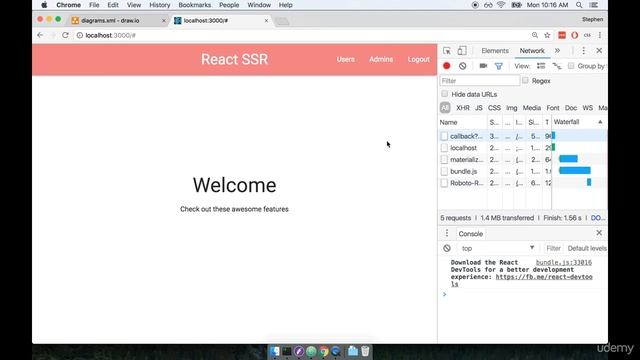
Task: Tick the checkbox beside bundle.js request
Action: (444, 171)
